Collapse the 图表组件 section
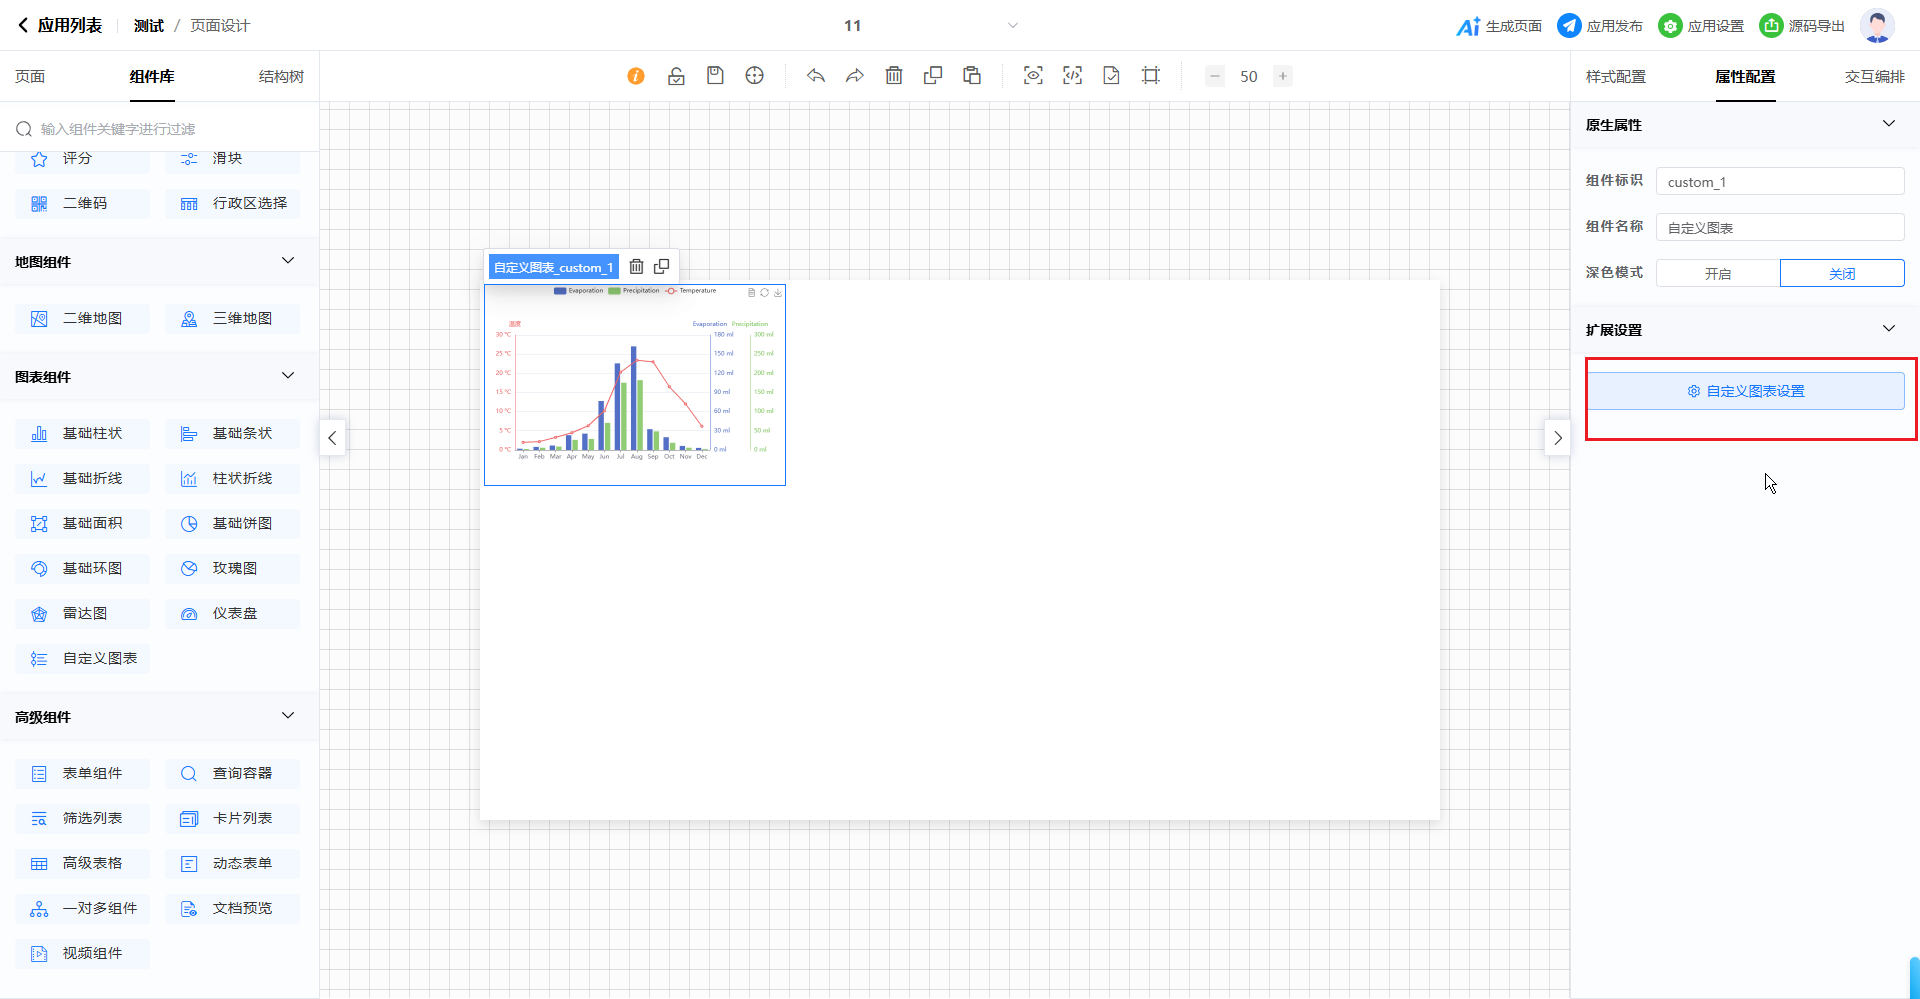 288,376
